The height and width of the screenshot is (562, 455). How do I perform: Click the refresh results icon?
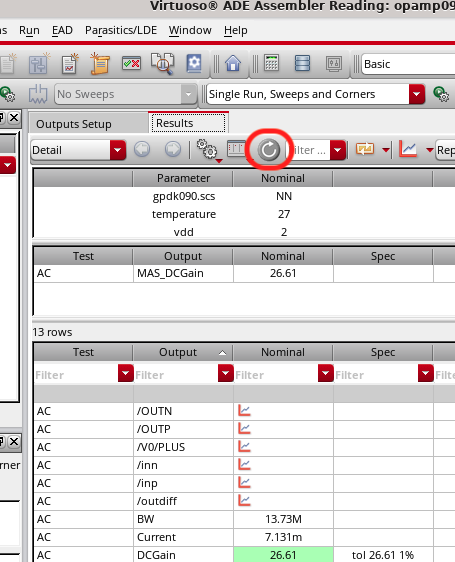pos(269,149)
